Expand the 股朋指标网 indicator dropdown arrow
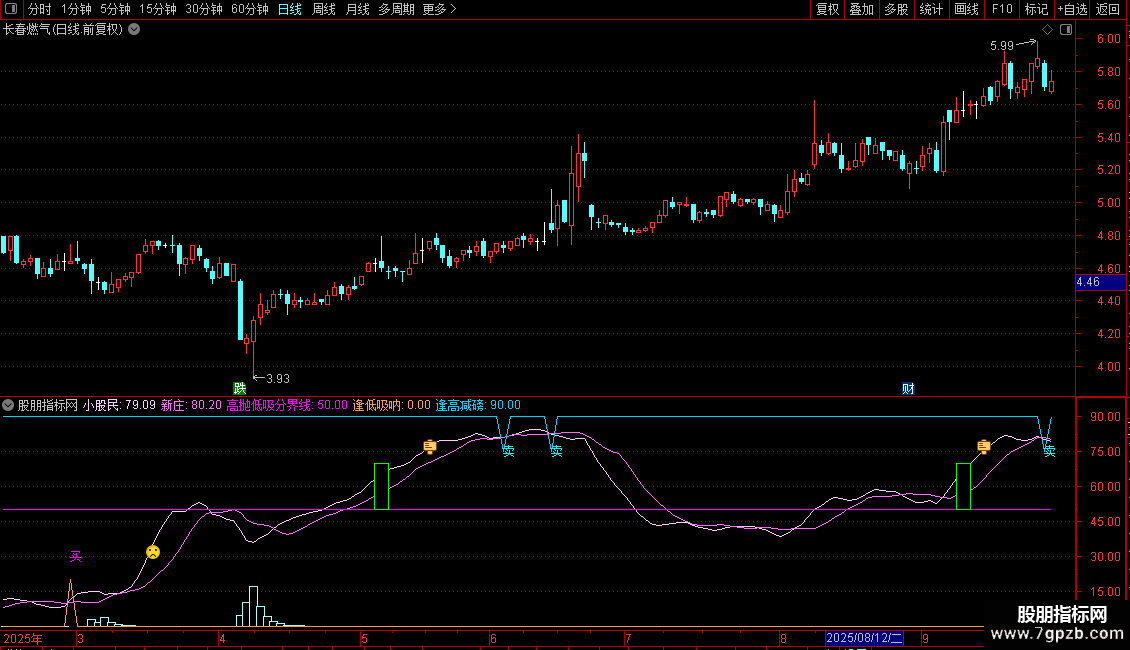Screen dimensions: 1130x650 (x=9, y=405)
